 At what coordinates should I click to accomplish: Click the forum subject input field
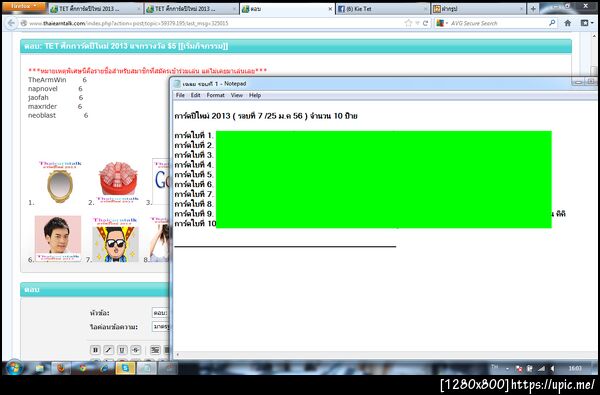click(161, 313)
